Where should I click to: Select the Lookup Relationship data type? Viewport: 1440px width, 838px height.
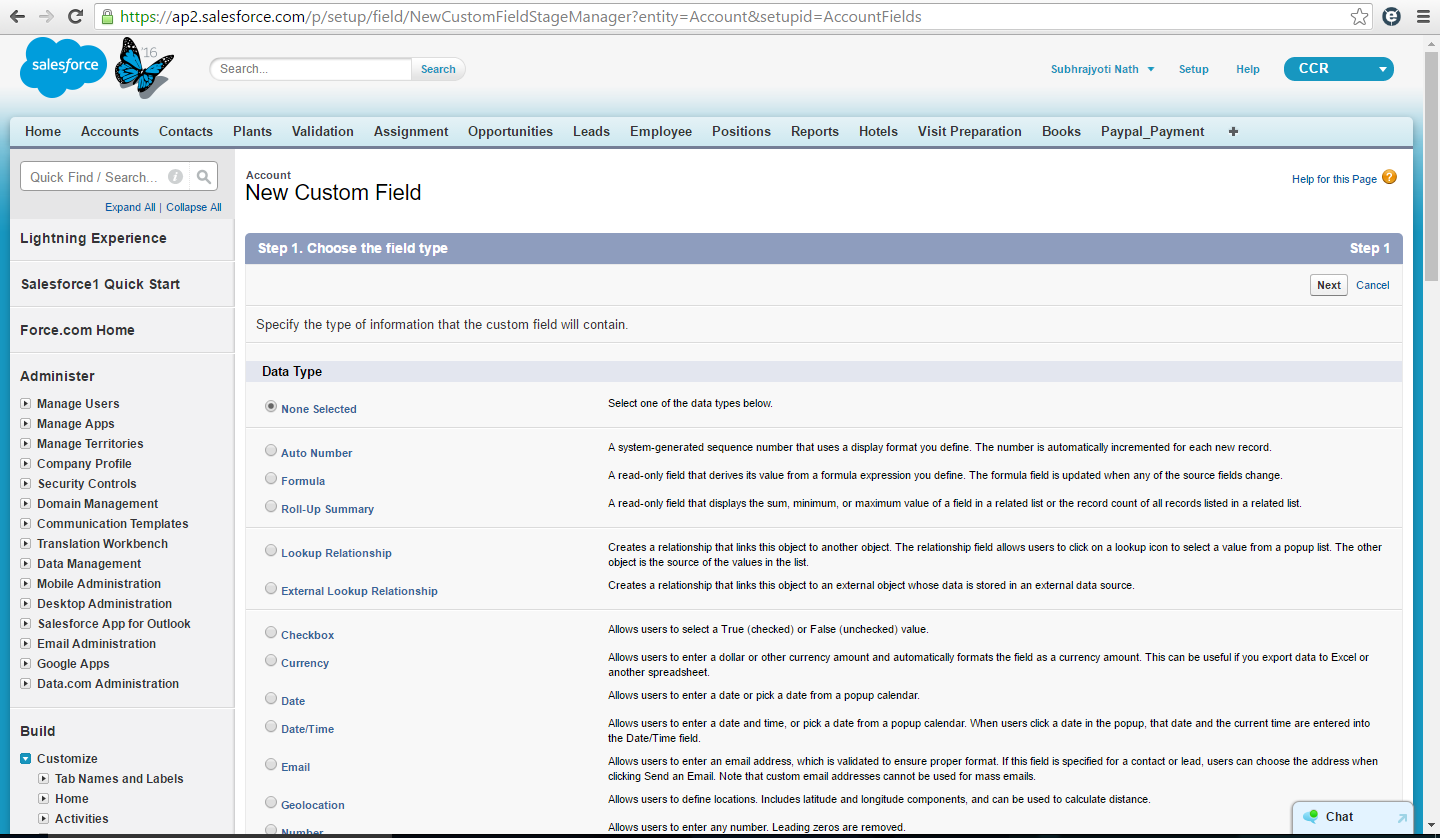point(271,551)
